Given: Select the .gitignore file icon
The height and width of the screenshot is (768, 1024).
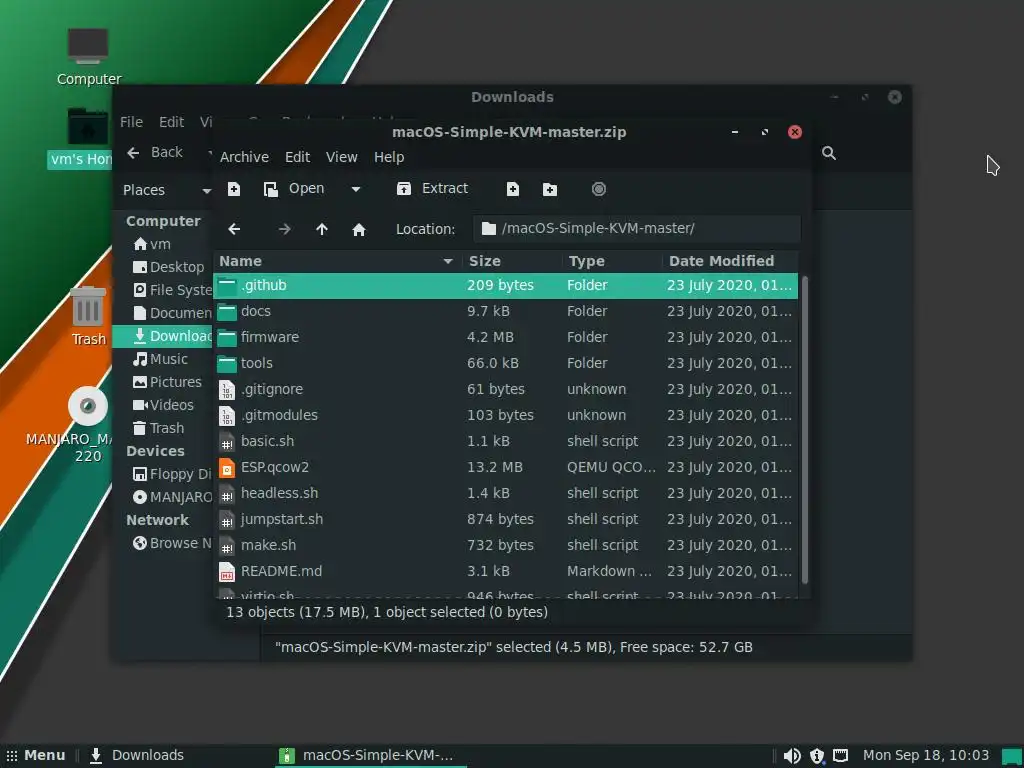Looking at the screenshot, I should pos(227,390).
